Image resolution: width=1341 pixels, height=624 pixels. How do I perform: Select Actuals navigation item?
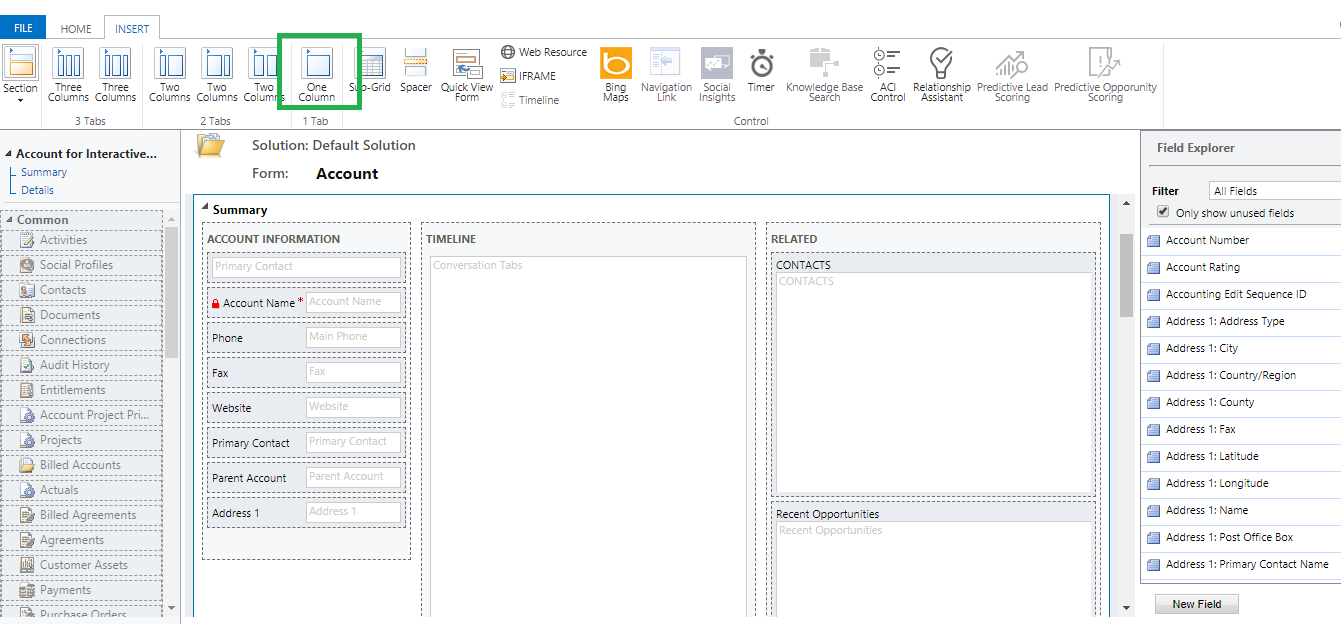click(x=82, y=490)
